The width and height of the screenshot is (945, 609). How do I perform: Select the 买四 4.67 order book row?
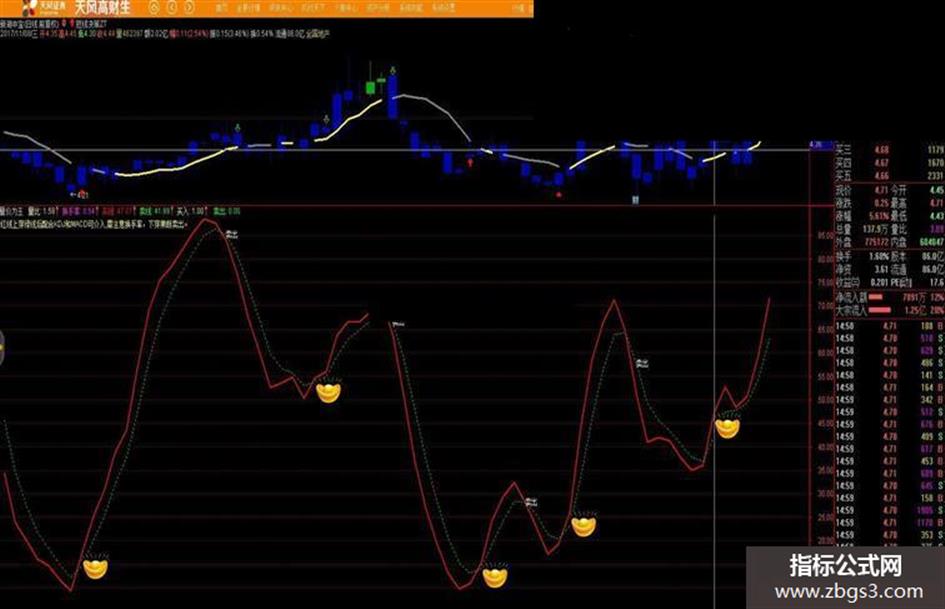click(x=890, y=163)
